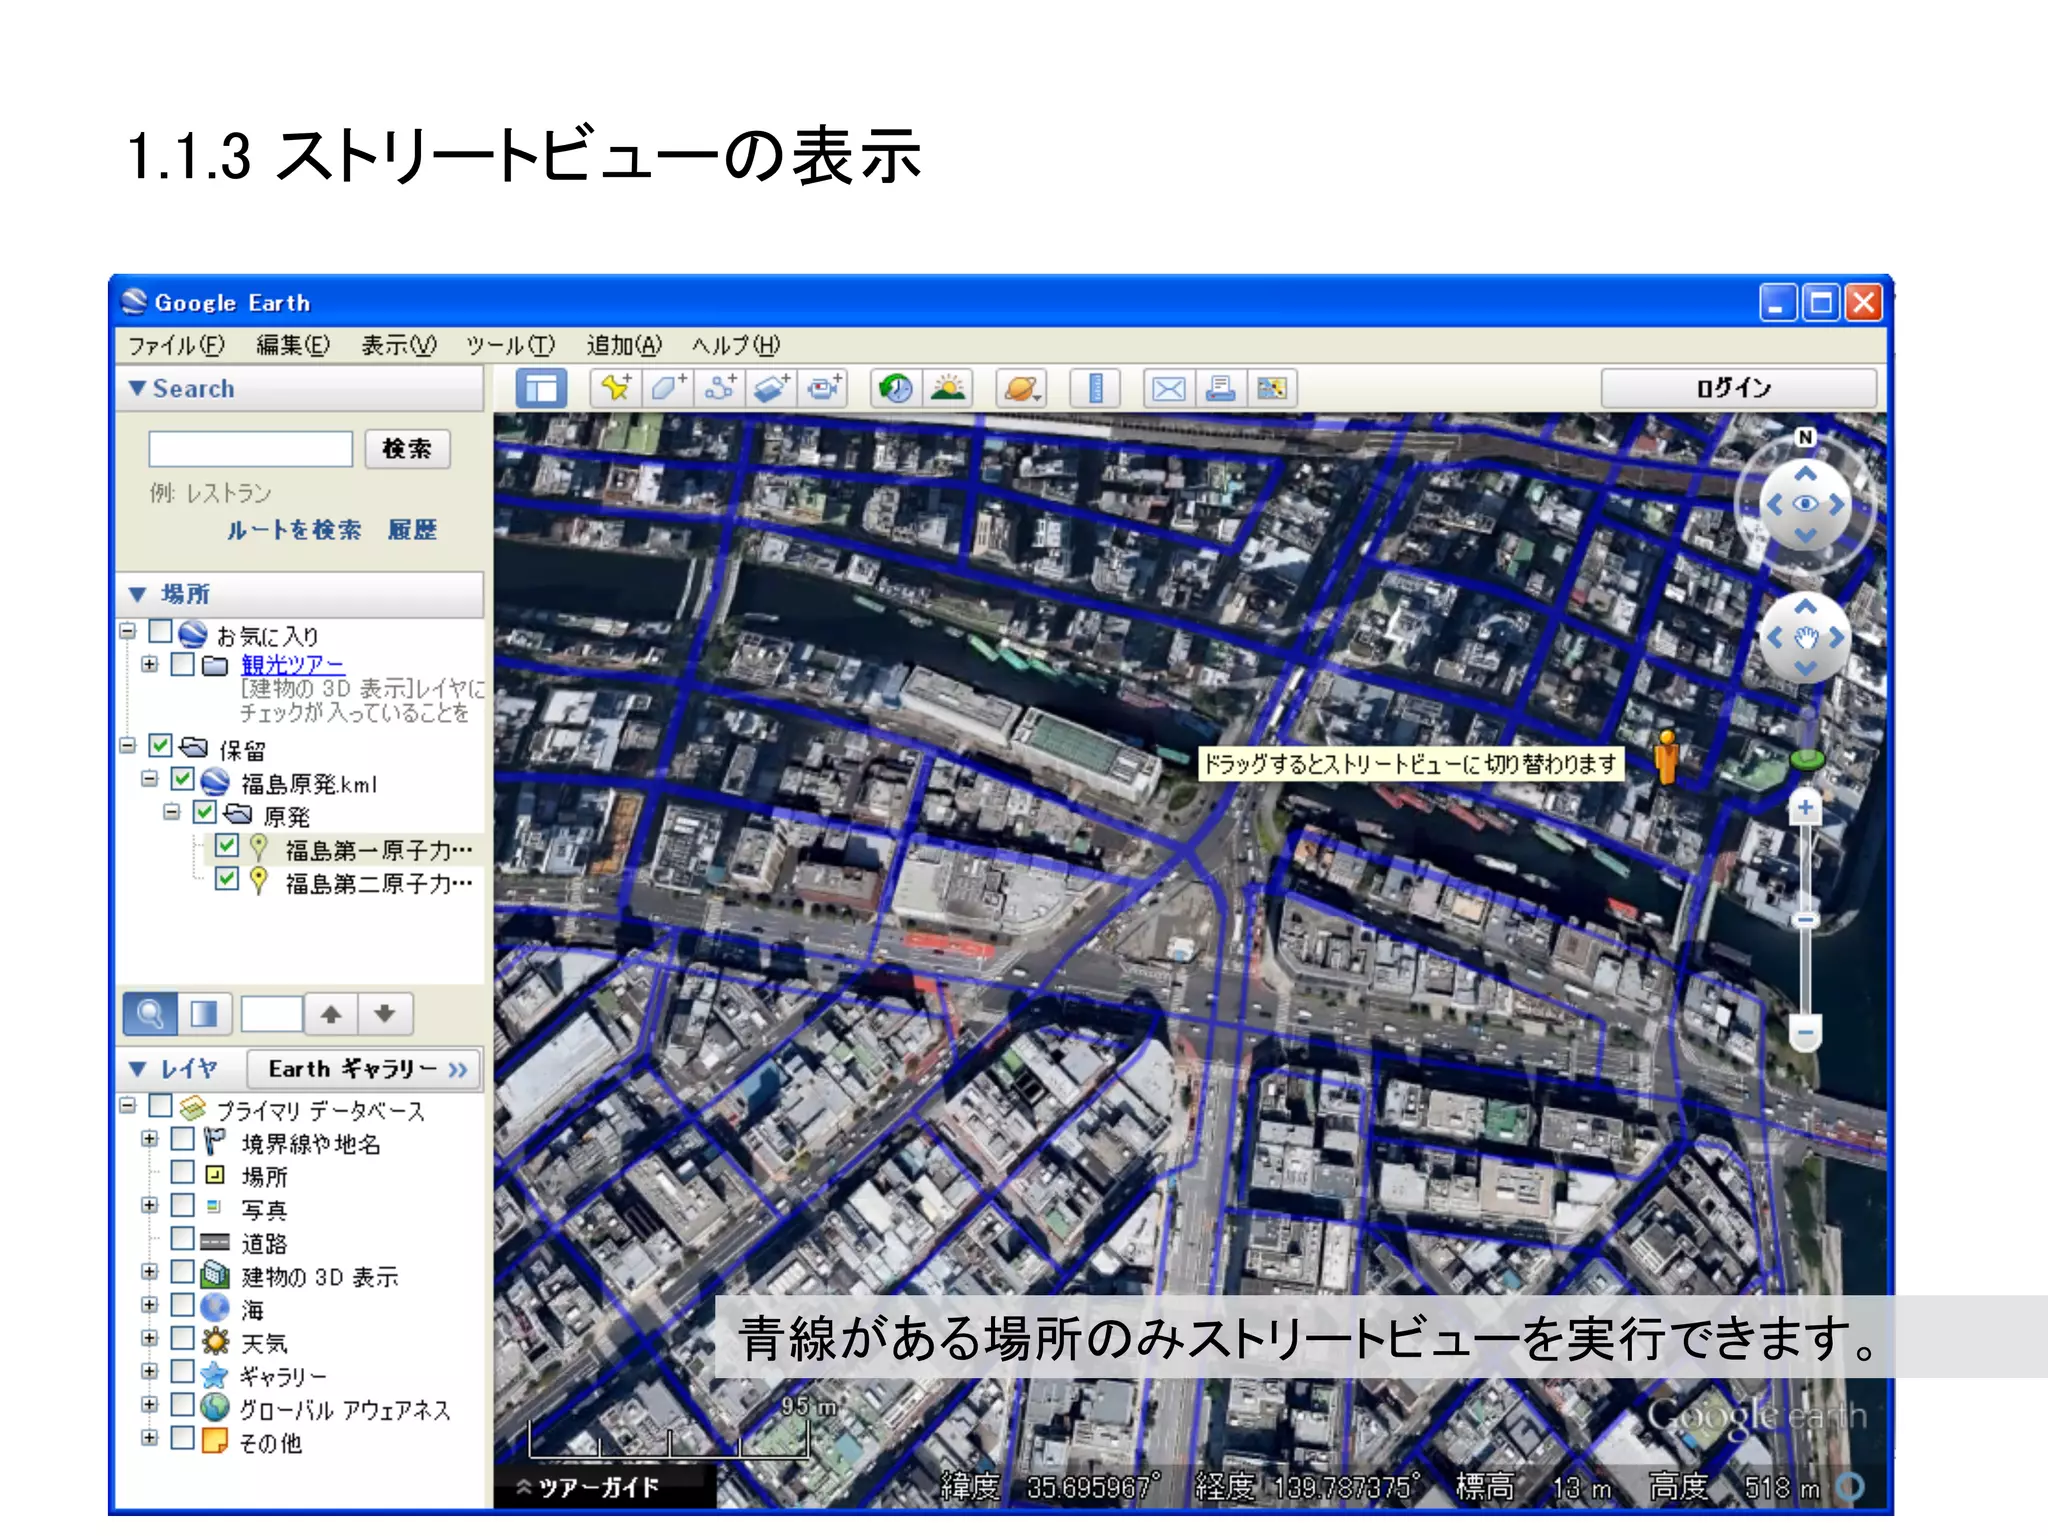Add an image overlay

[771, 388]
